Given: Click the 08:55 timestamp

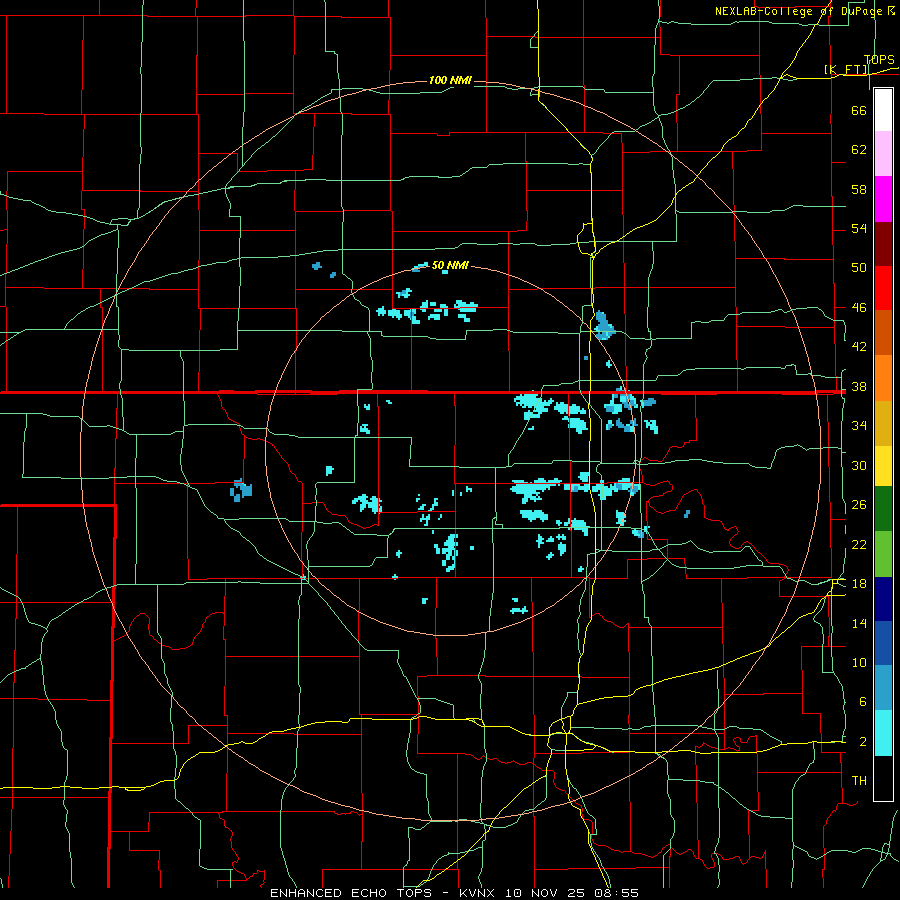Looking at the screenshot, I should 618,893.
